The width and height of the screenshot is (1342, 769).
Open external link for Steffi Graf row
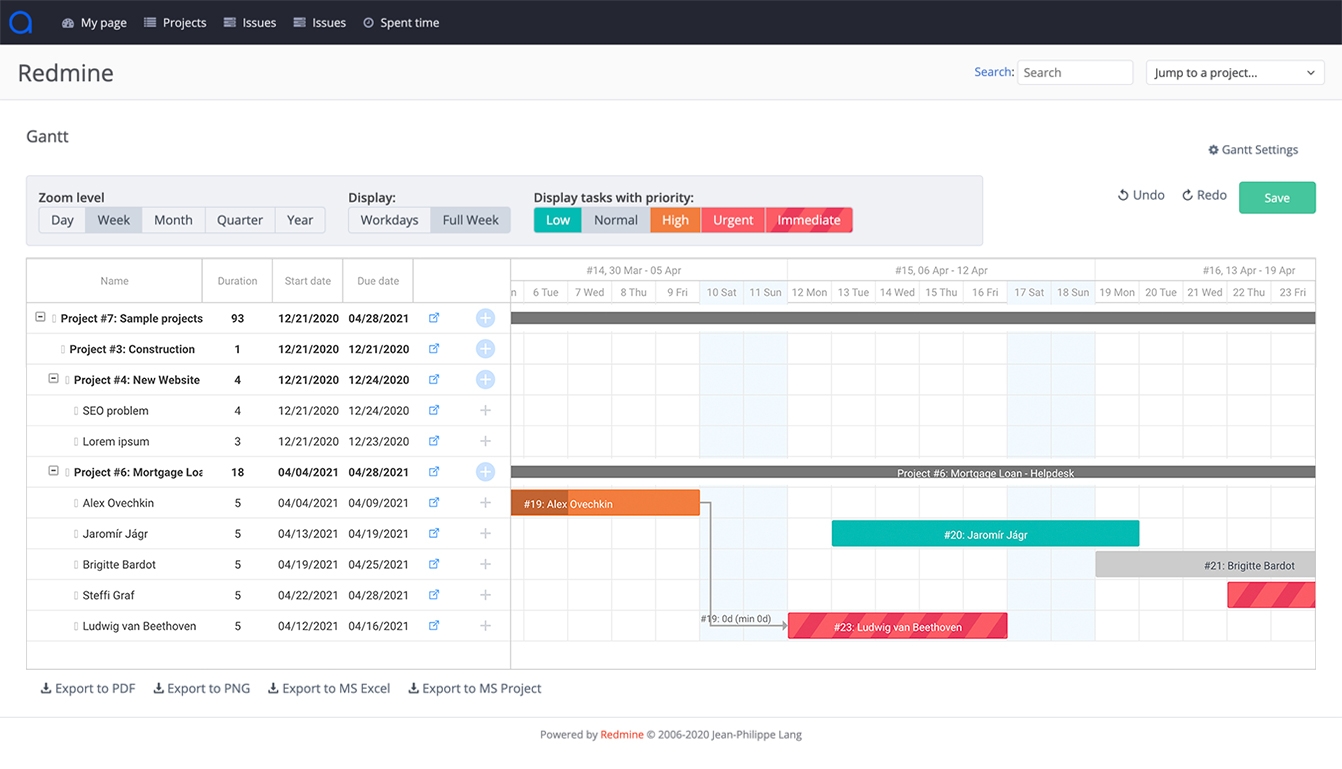434,595
